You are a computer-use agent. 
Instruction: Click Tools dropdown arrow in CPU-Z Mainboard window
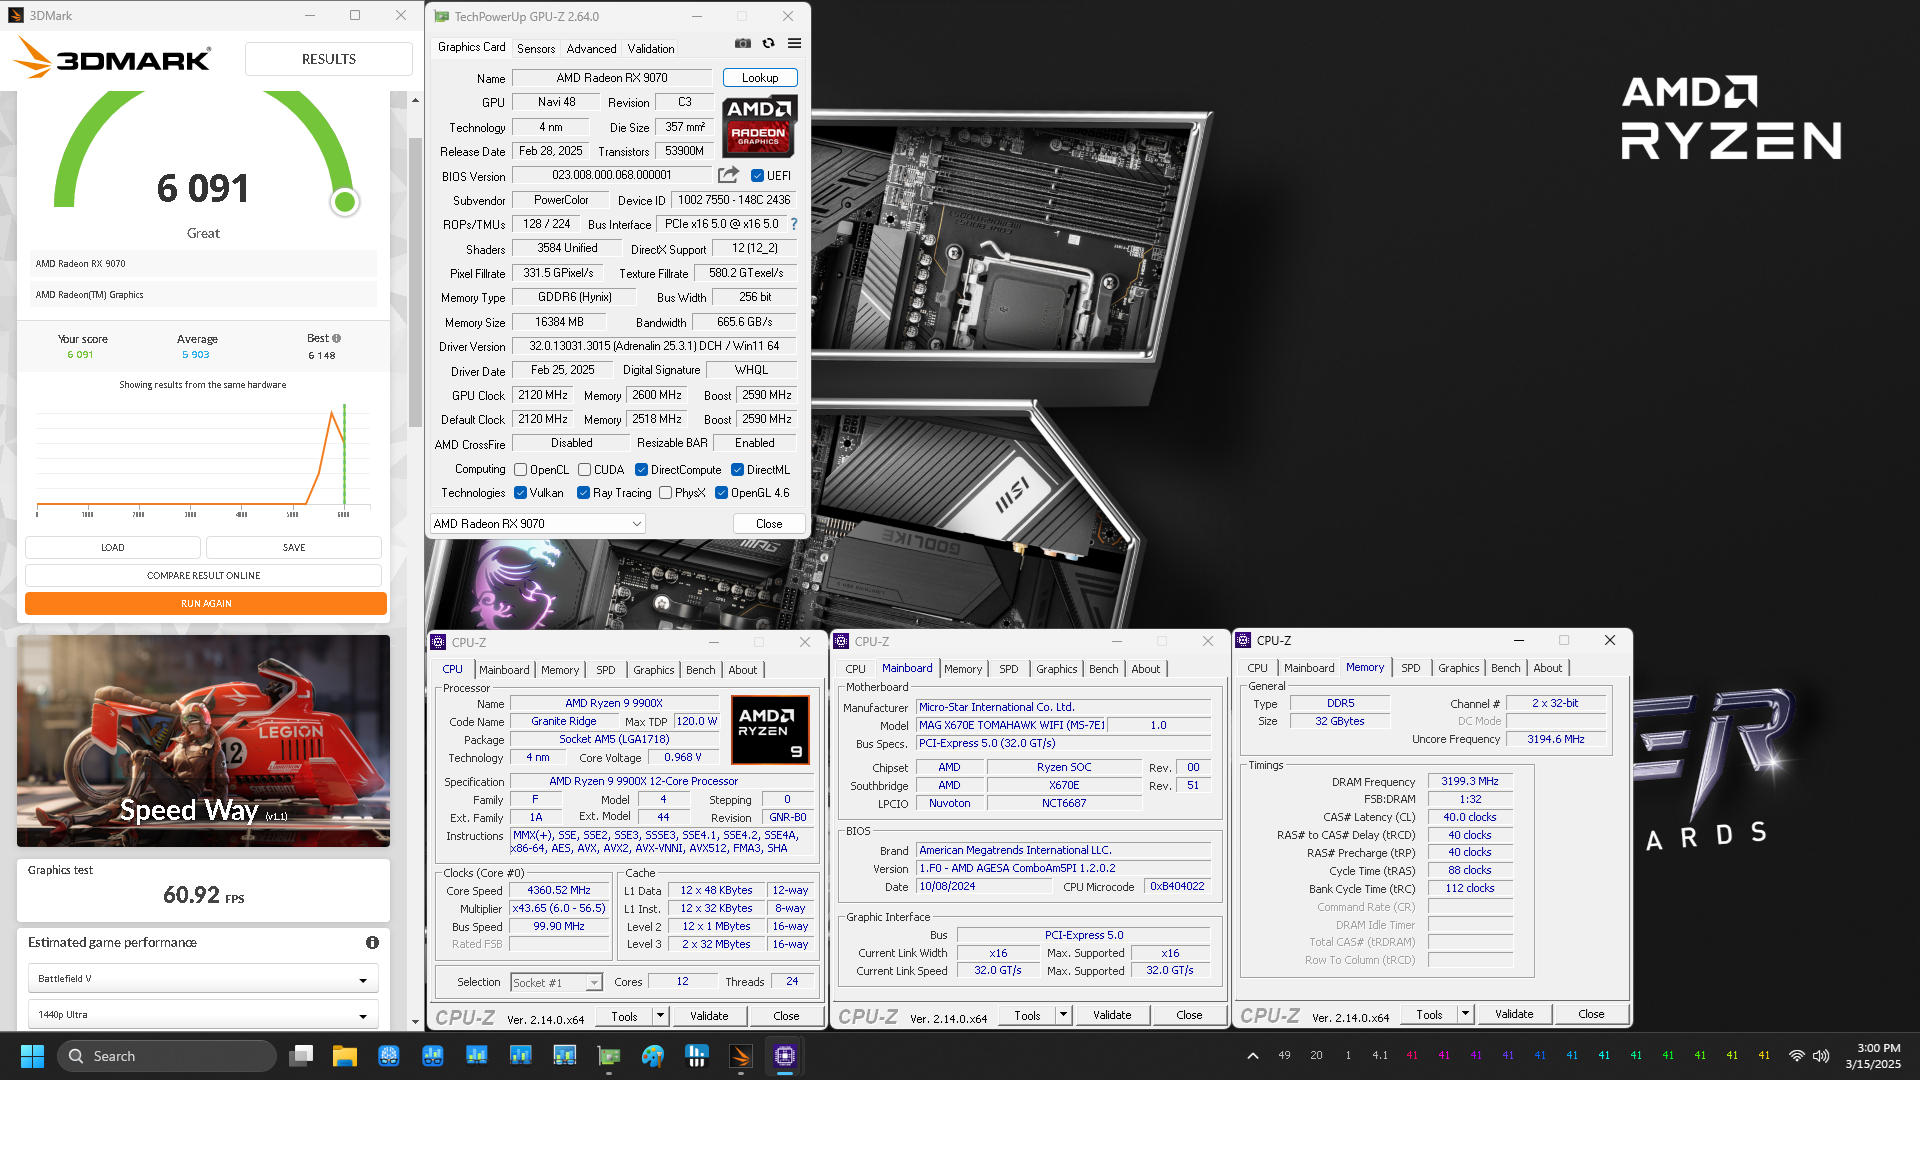click(1063, 1015)
